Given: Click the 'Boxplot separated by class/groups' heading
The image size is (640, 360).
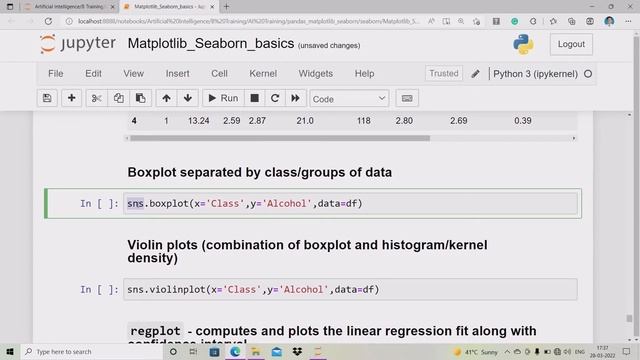Looking at the screenshot, I should pos(260,172).
